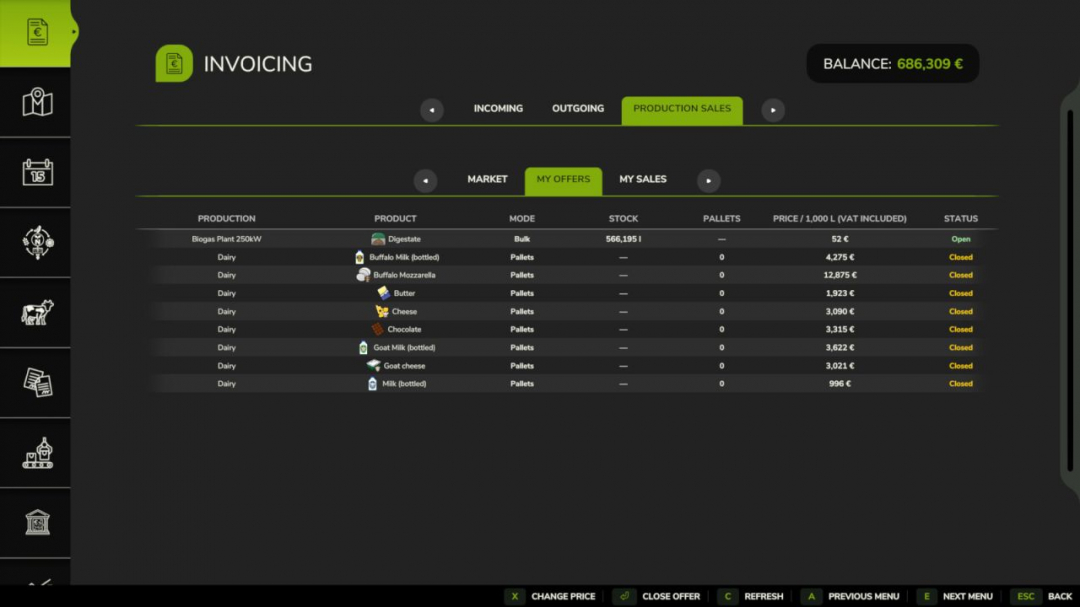Click the Mode column header

521,218
